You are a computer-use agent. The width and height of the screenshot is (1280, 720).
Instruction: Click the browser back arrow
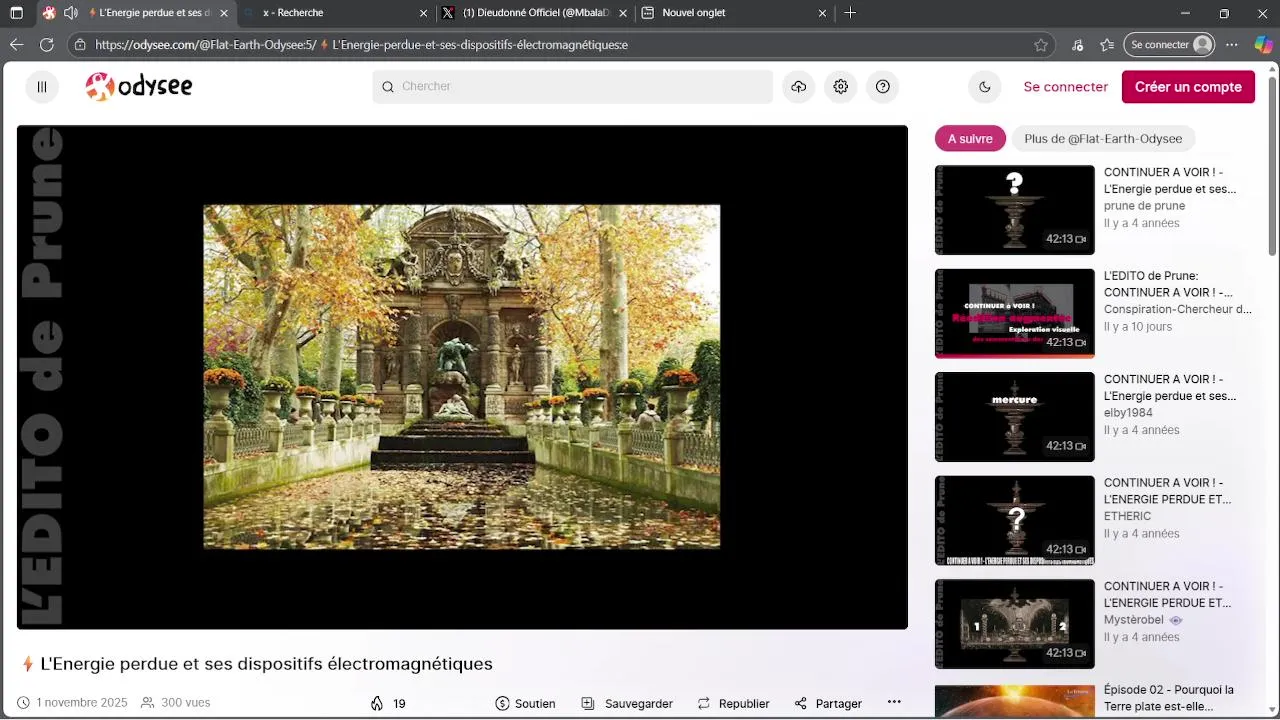point(16,45)
